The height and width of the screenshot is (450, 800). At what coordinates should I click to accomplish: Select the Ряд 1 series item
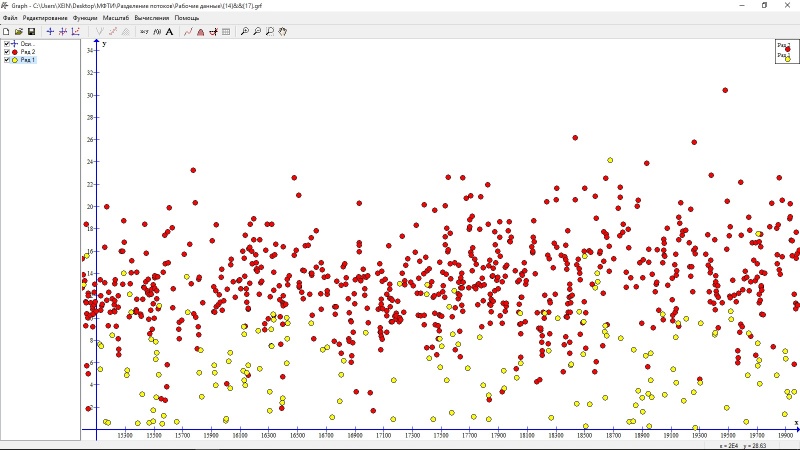[x=28, y=60]
